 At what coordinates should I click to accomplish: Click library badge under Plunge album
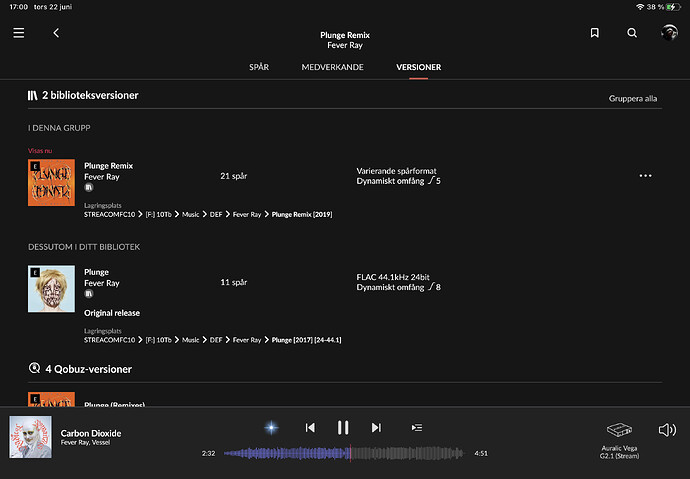[x=88, y=294]
